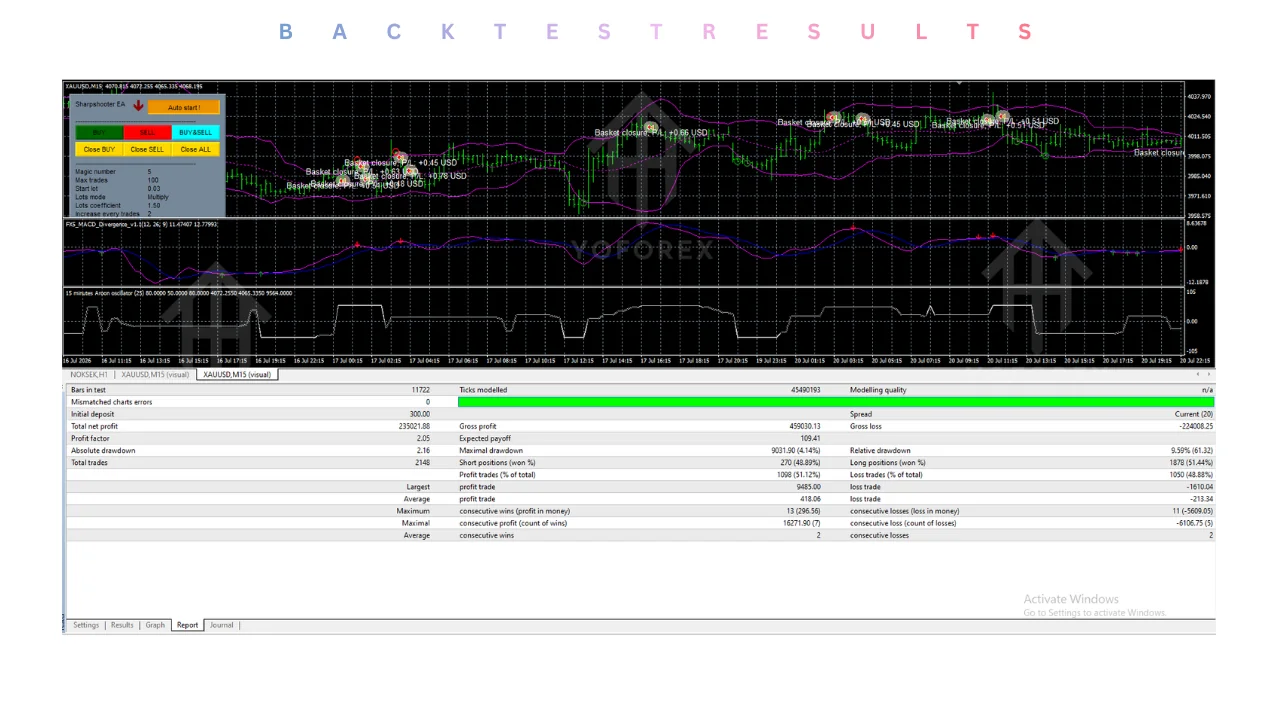1280x720 pixels.
Task: Click the green modelling quality bar
Action: pos(836,402)
